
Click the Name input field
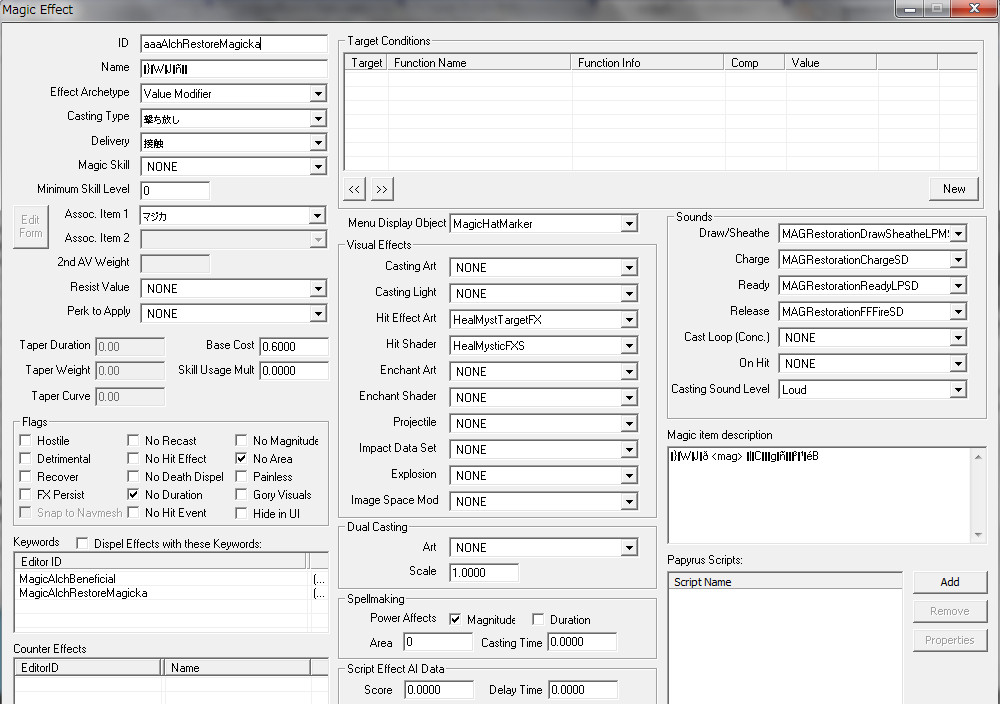click(x=233, y=69)
